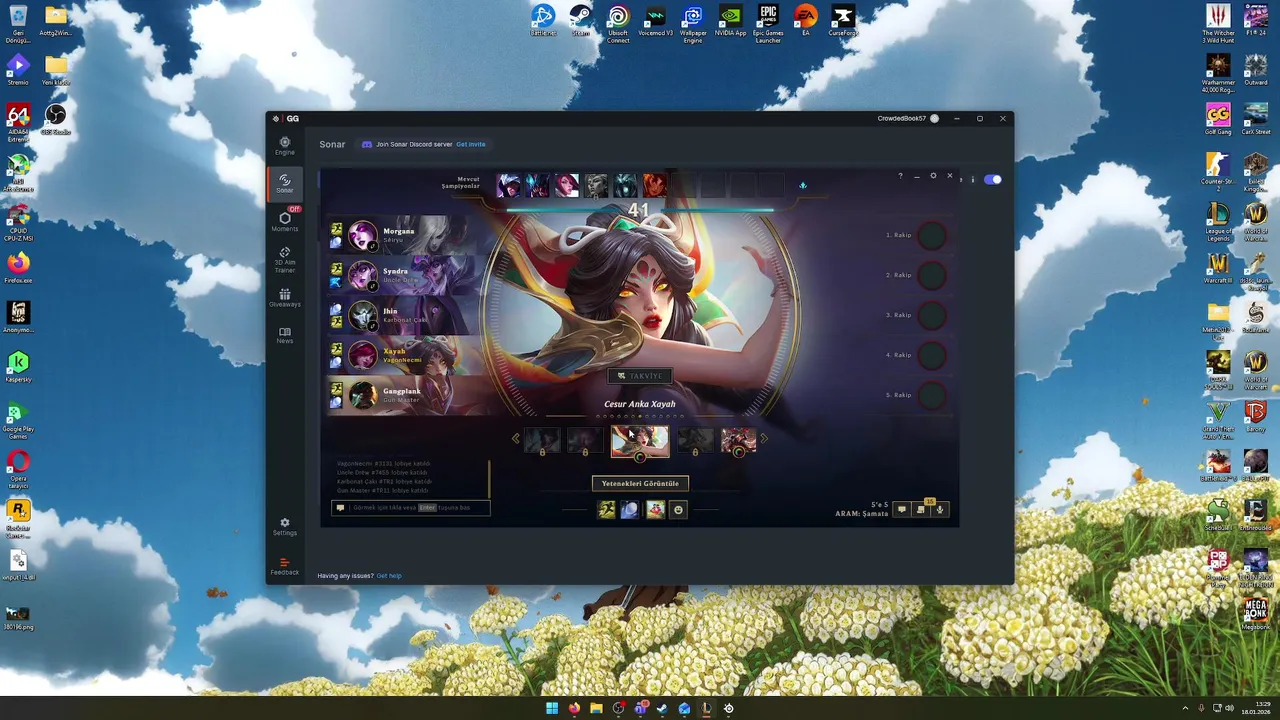Change the first summoner spell slot

pyautogui.click(x=606, y=510)
